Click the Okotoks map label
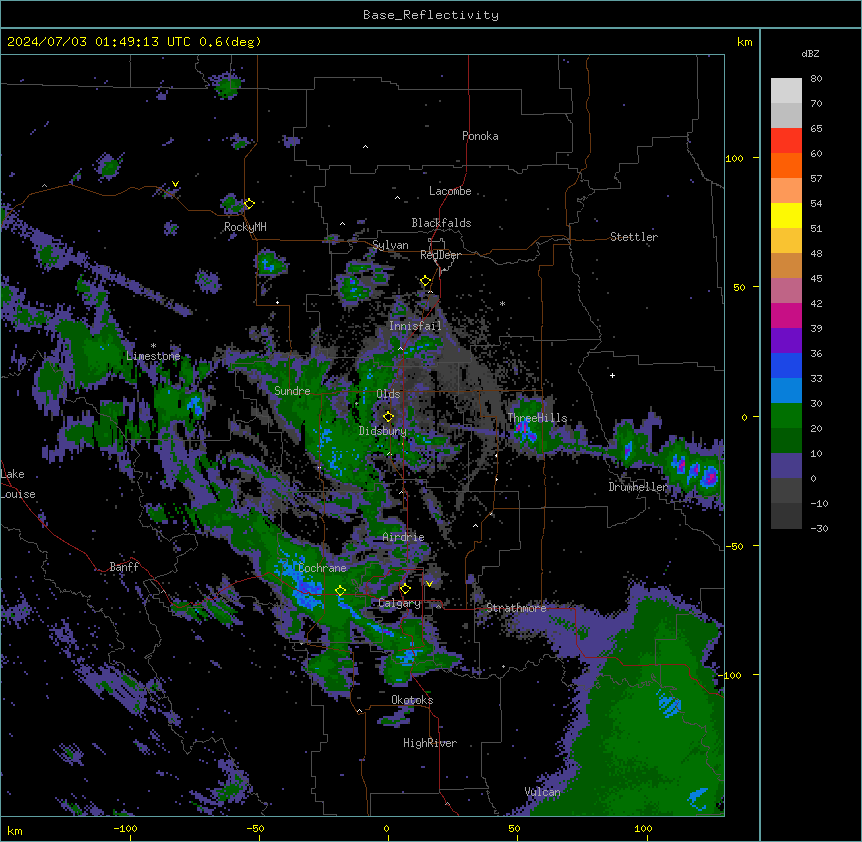 click(412, 700)
